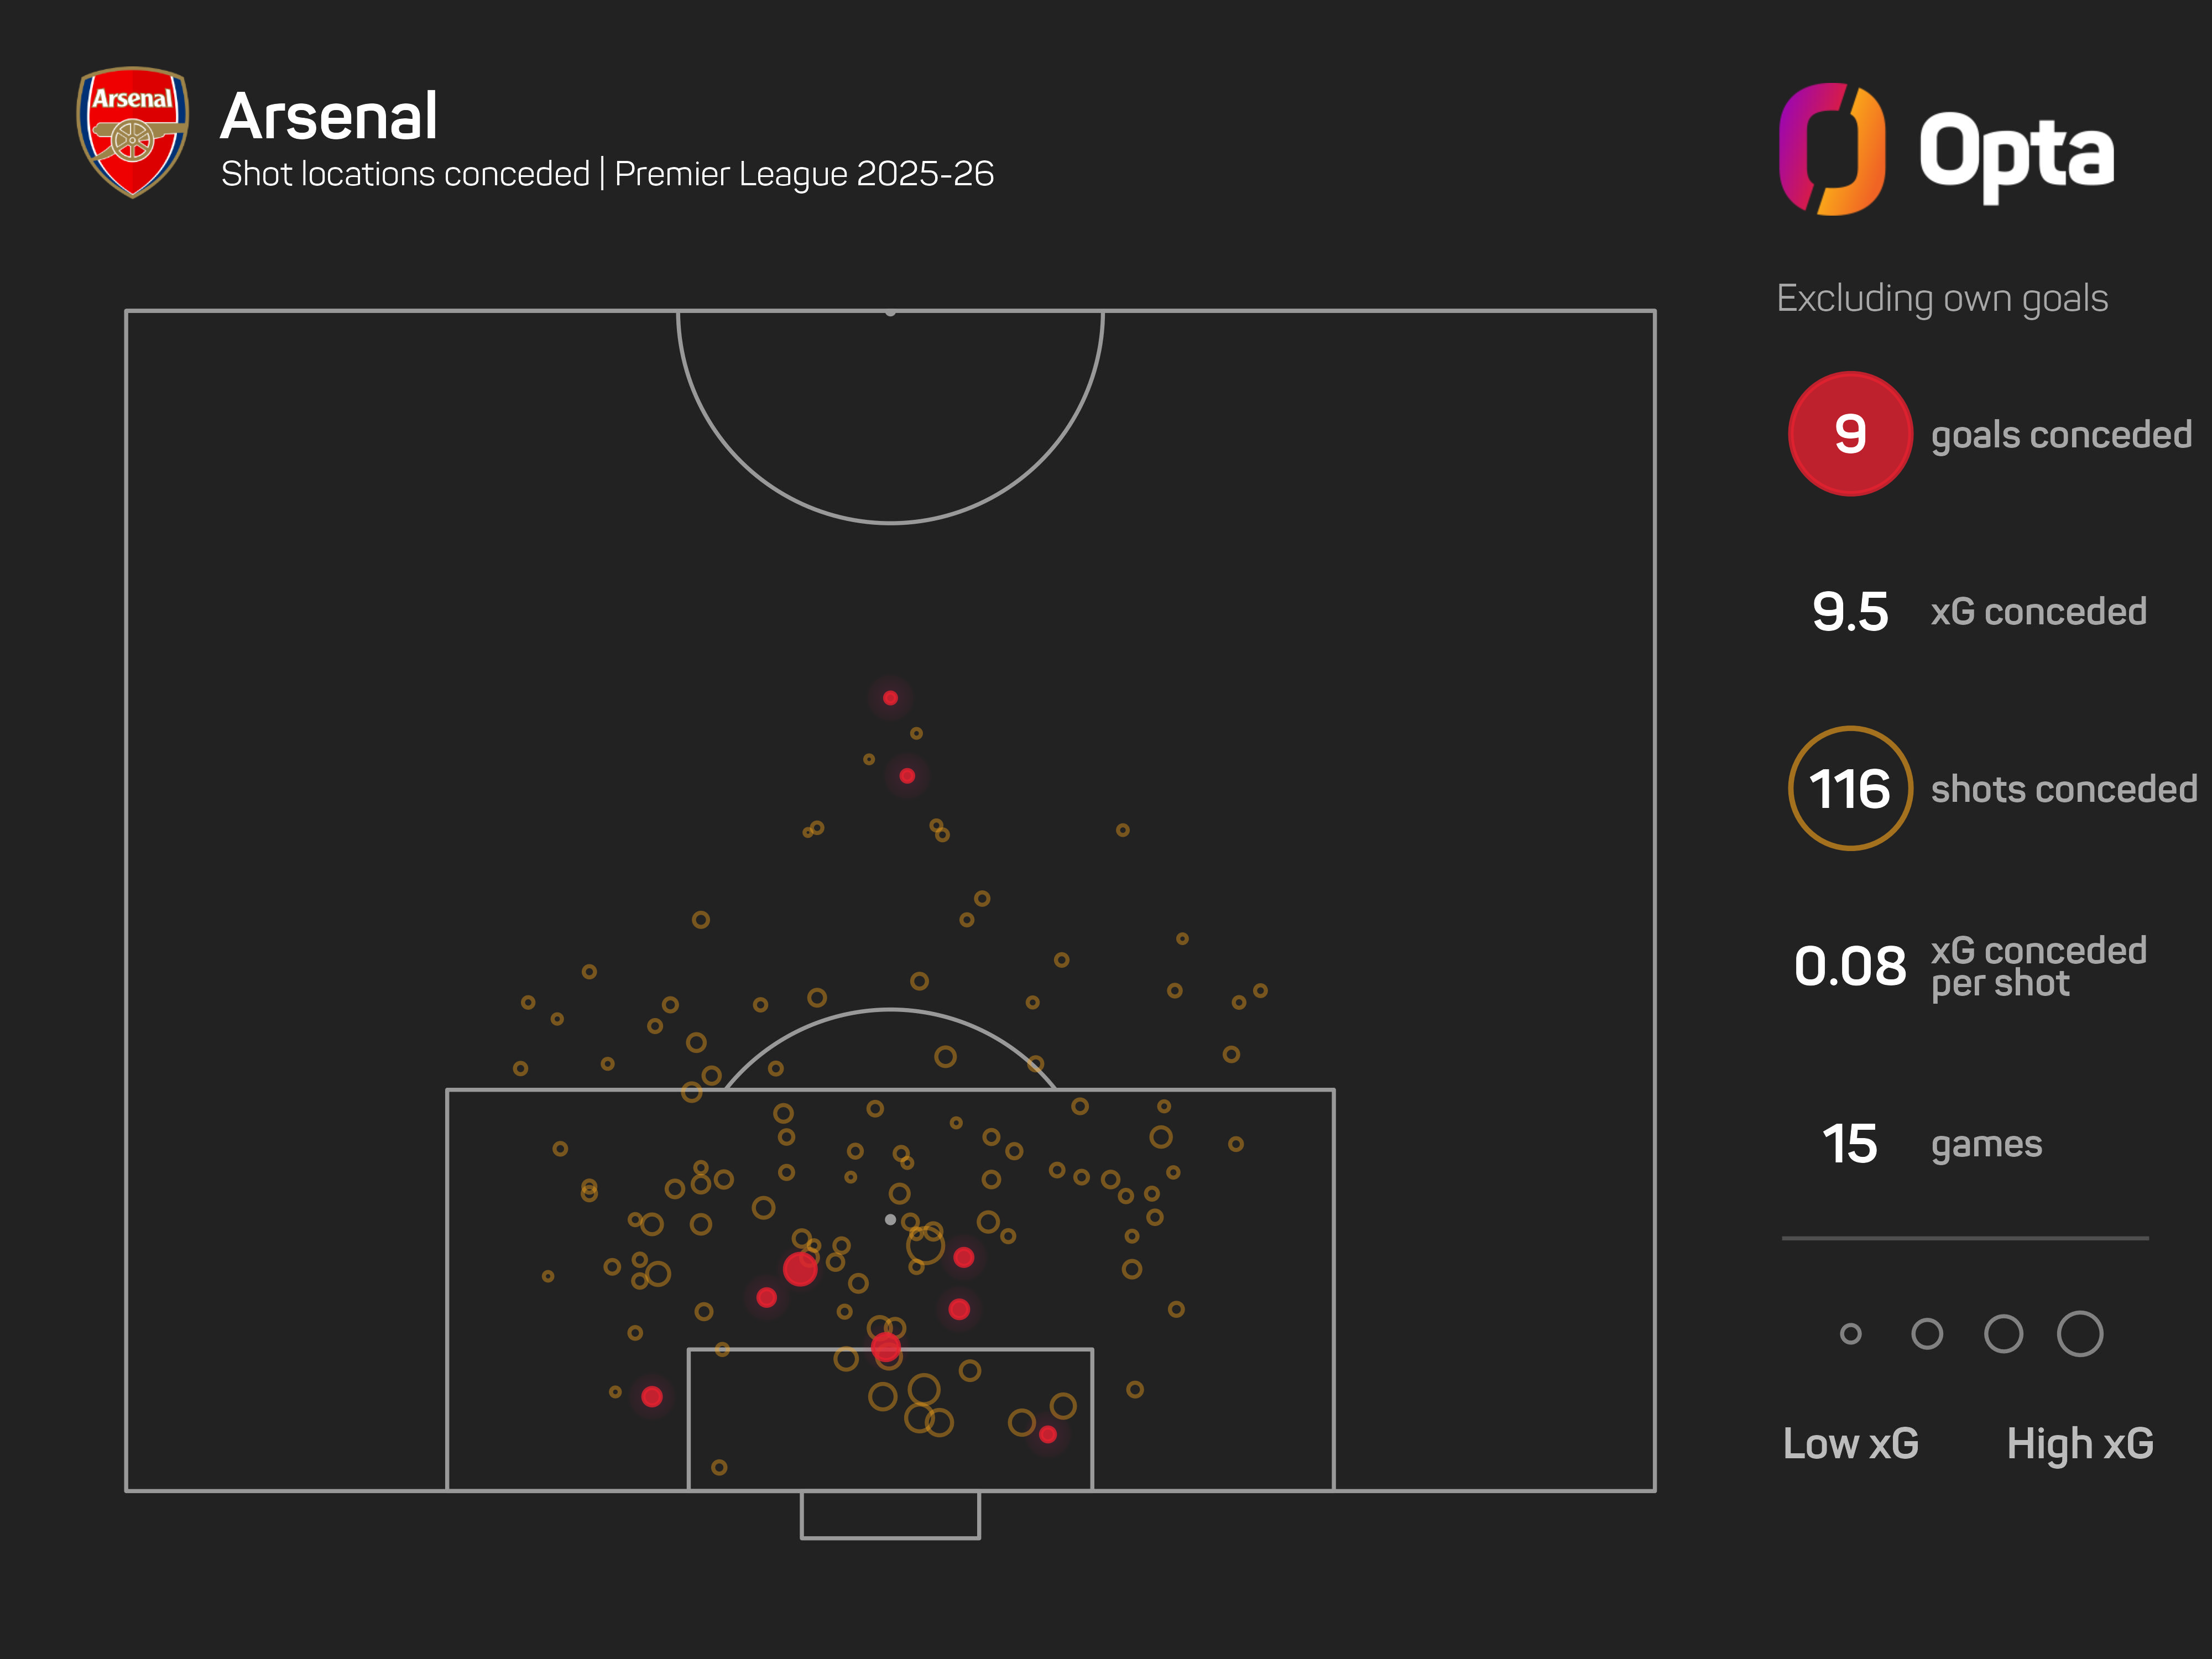
Task: Click the third xG legend circle
Action: click(2003, 1334)
